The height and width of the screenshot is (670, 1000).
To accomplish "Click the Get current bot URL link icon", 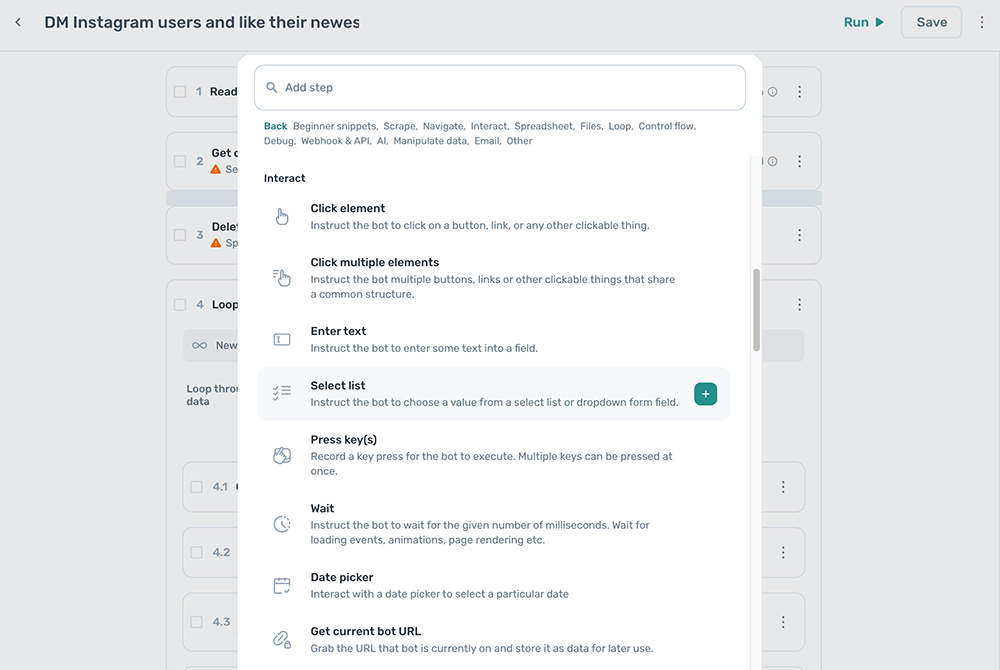I will 281,637.
